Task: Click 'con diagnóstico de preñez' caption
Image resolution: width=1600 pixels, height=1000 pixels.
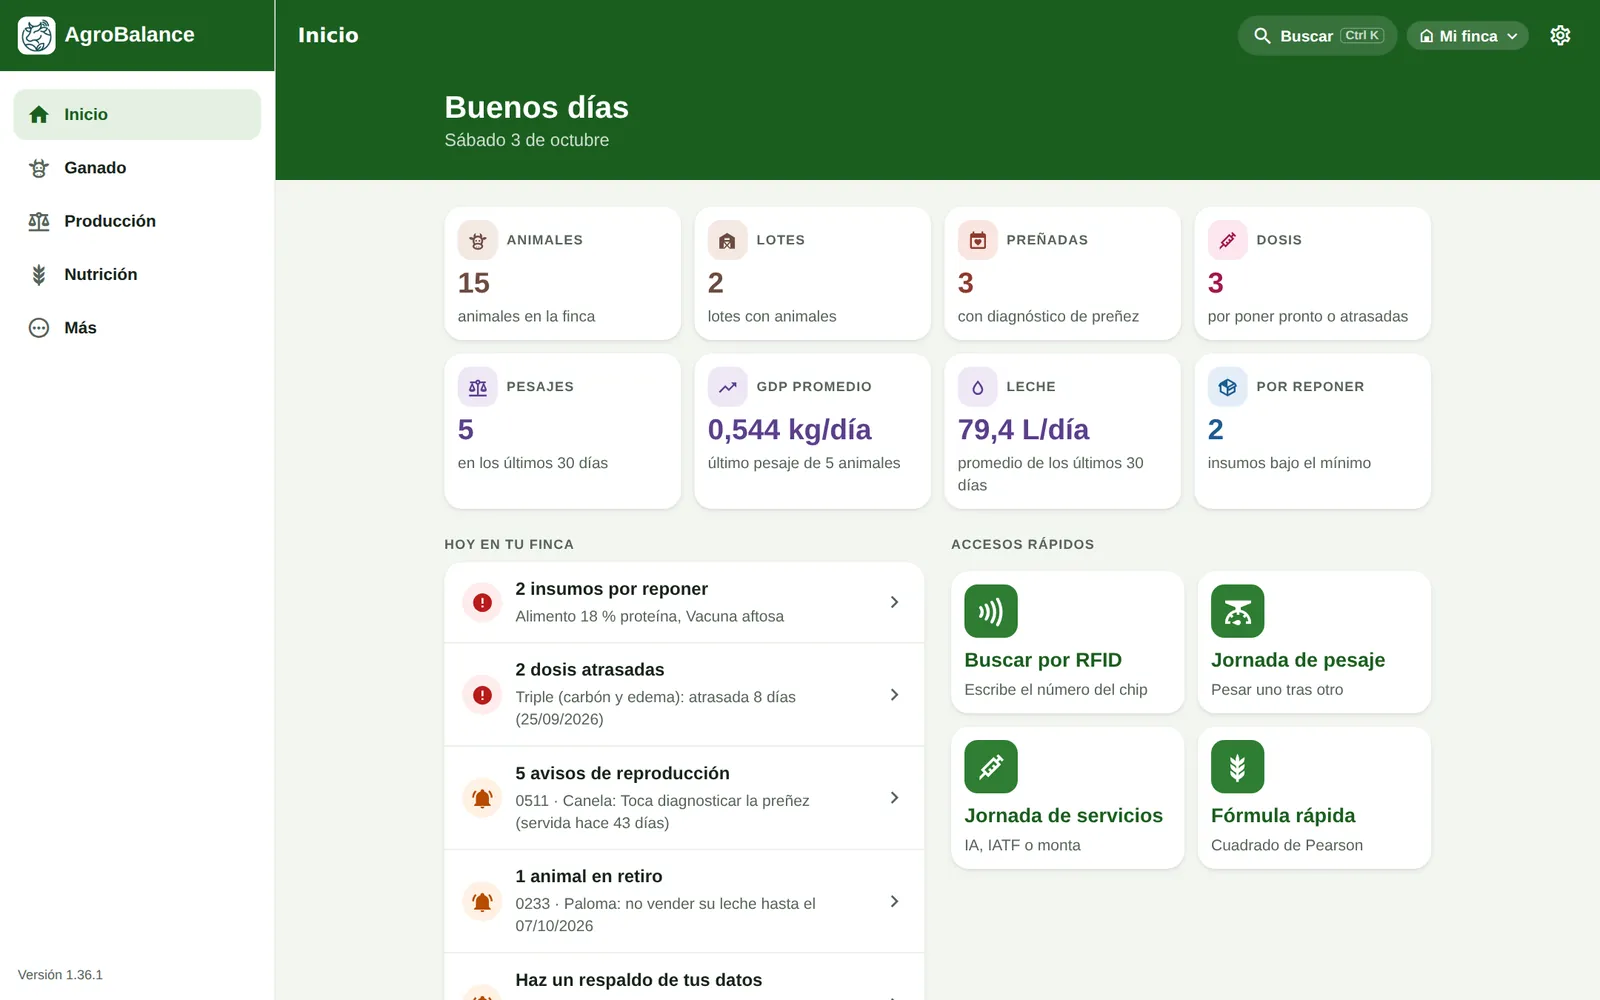Action: 1048,316
